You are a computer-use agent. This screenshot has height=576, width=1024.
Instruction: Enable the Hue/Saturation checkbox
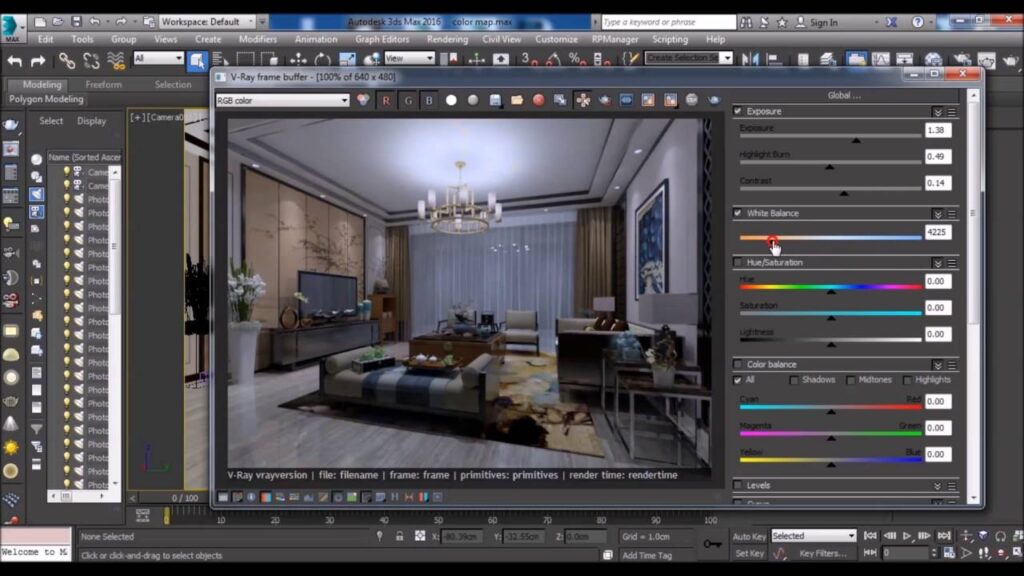(x=738, y=262)
